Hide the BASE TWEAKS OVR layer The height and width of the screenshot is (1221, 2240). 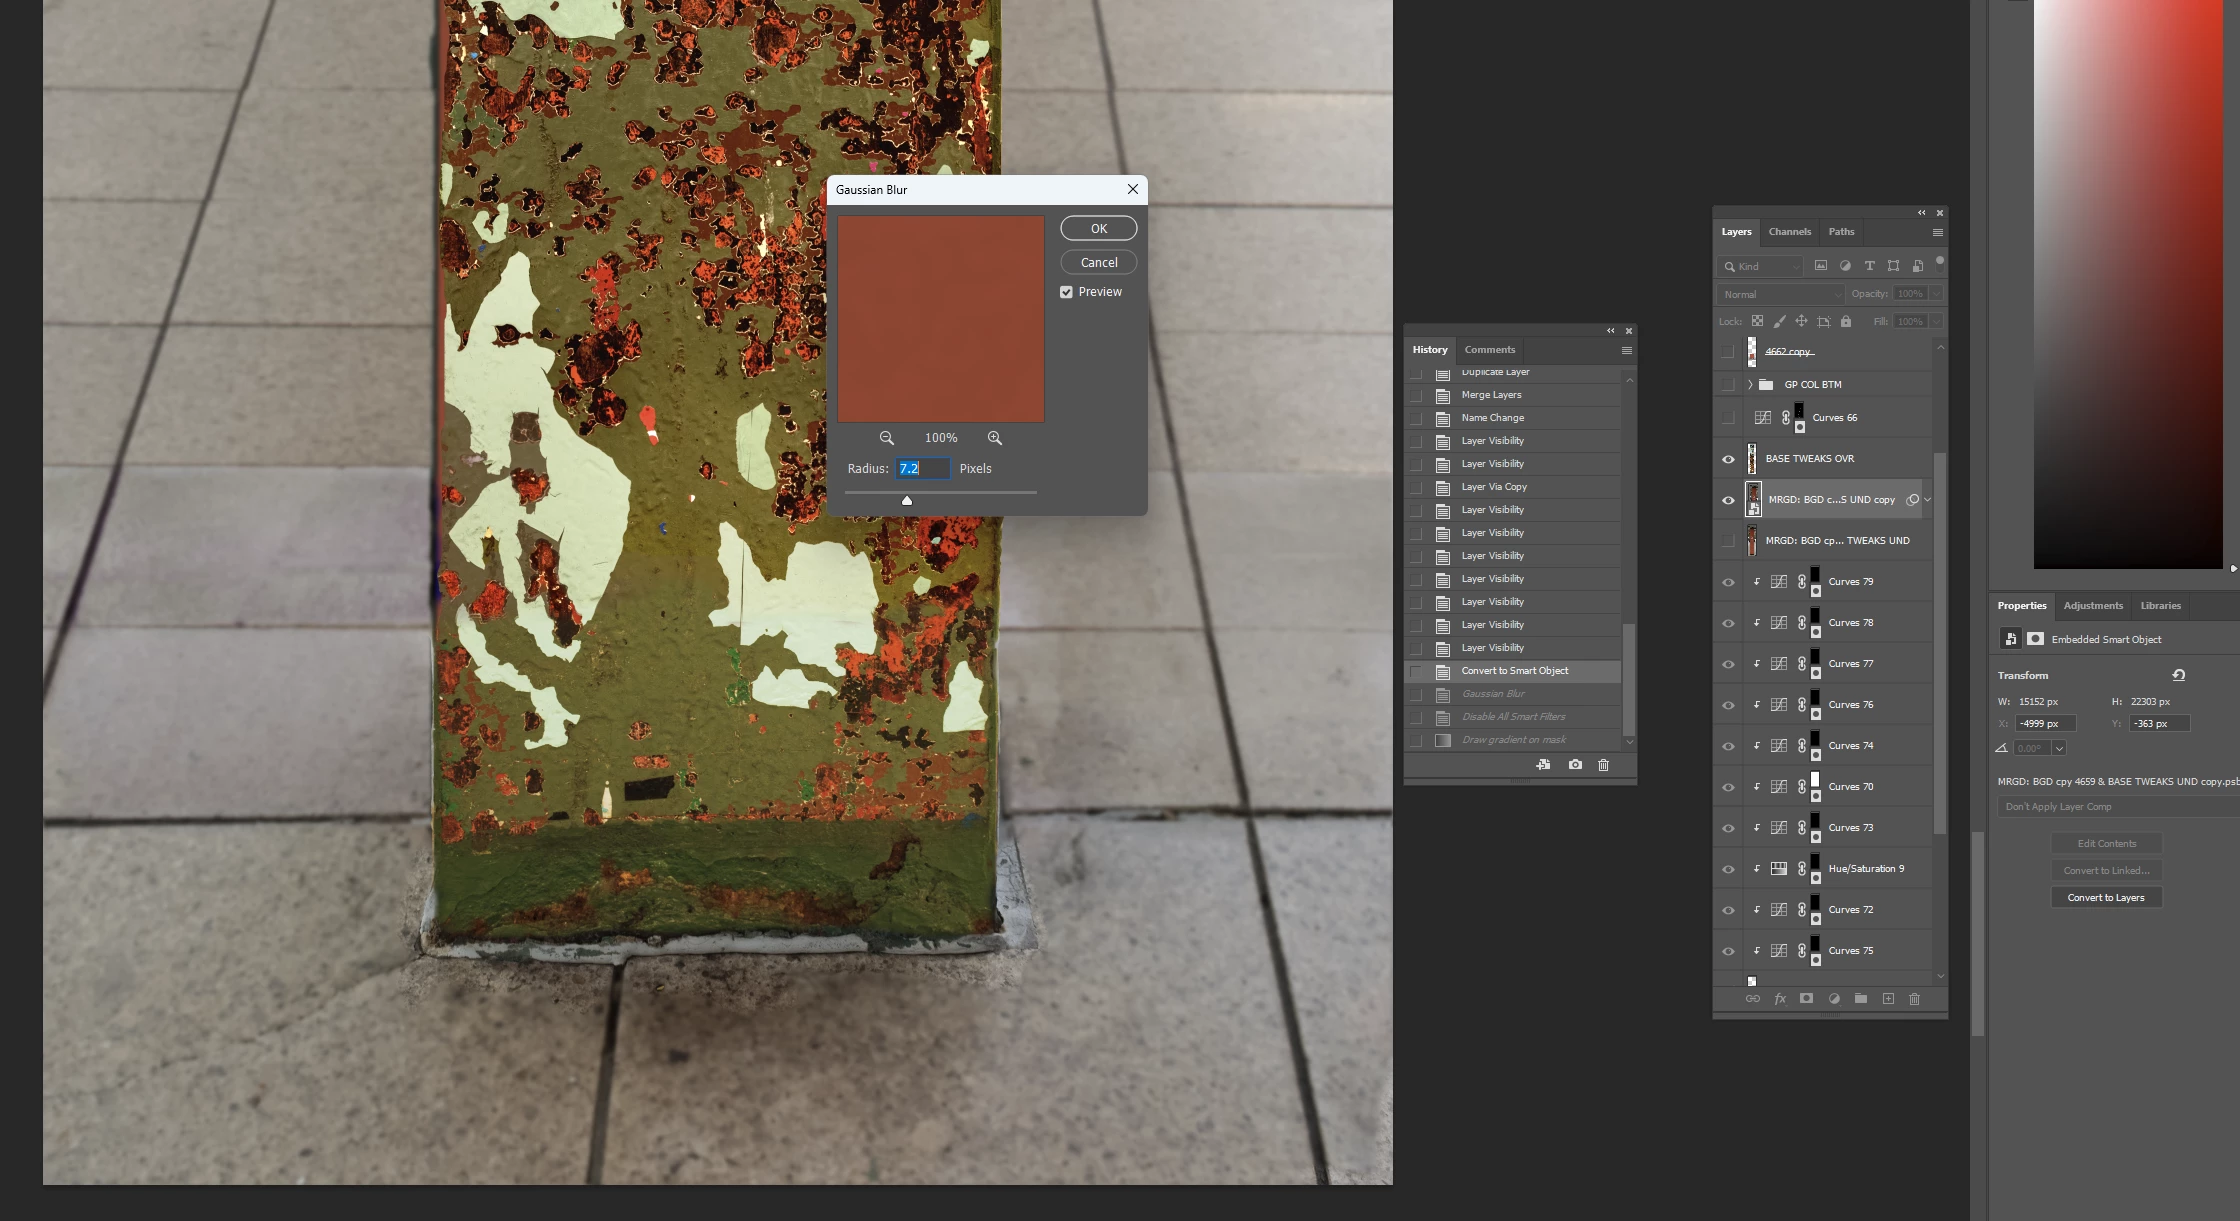(1728, 459)
